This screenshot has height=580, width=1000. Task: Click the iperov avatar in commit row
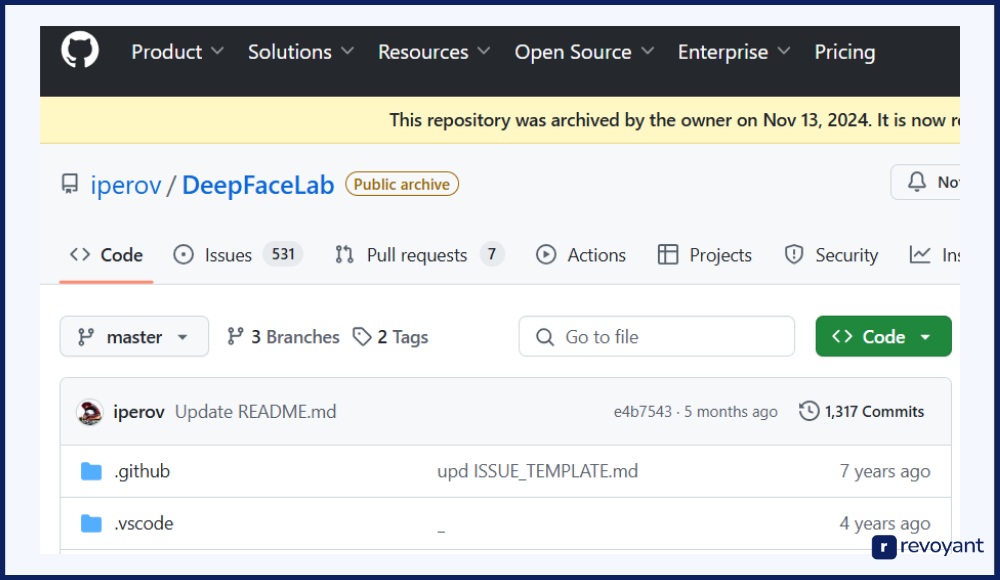90,412
